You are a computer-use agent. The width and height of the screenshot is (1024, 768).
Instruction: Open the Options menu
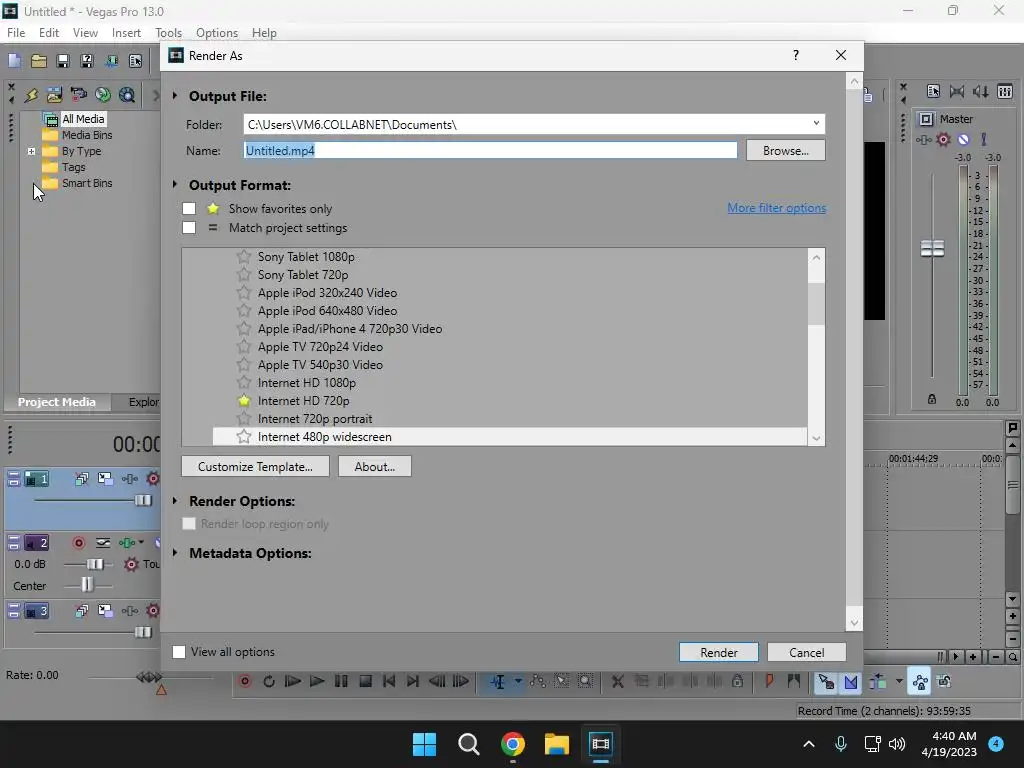[217, 33]
